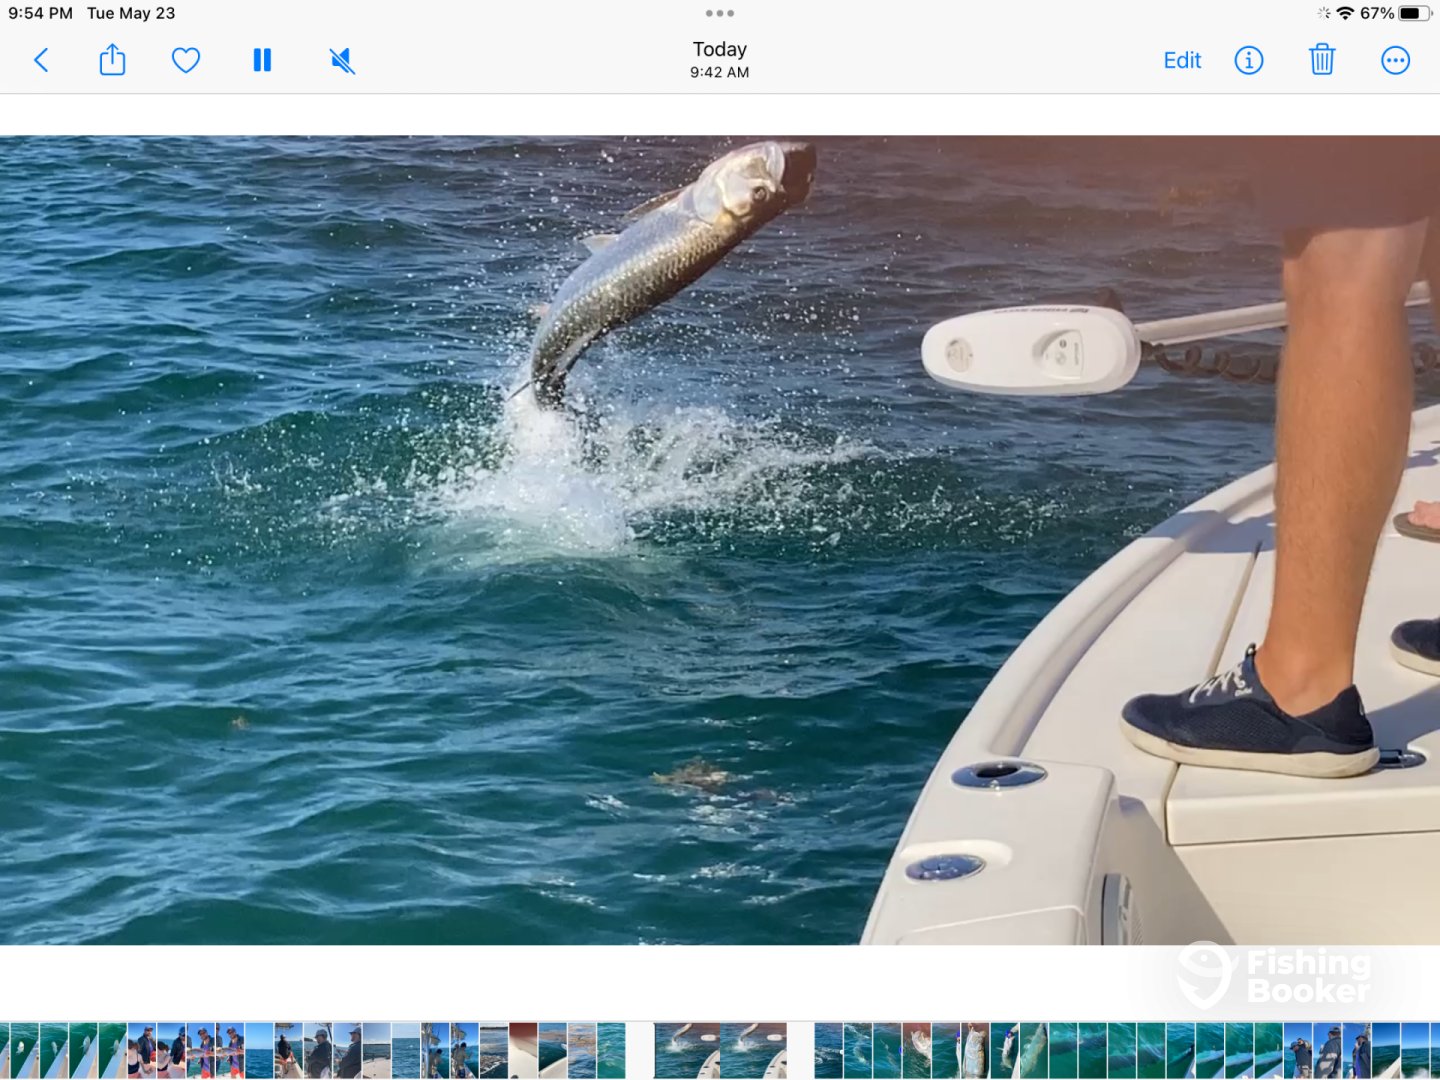The height and width of the screenshot is (1080, 1440).
Task: Favorite this video with the heart
Action: coord(186,60)
